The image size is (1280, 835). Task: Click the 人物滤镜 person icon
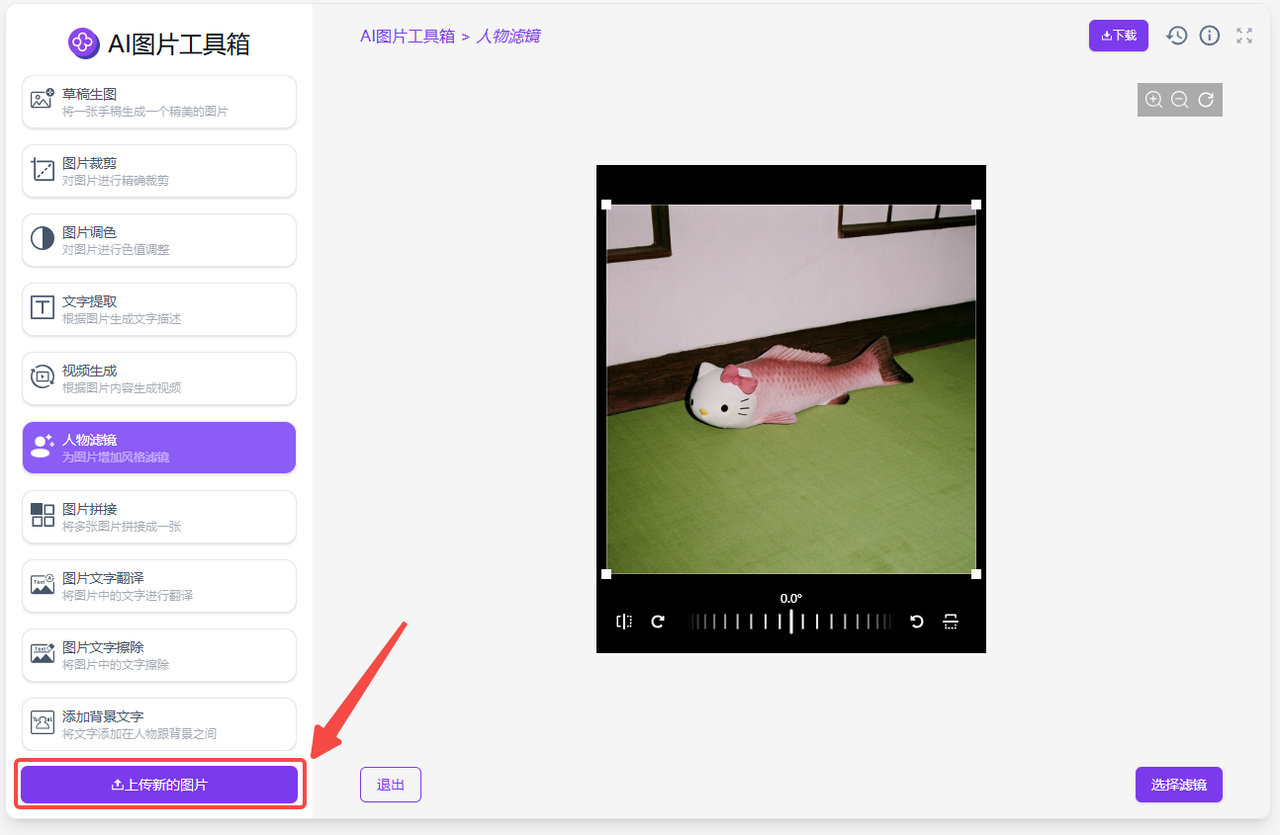tap(42, 445)
